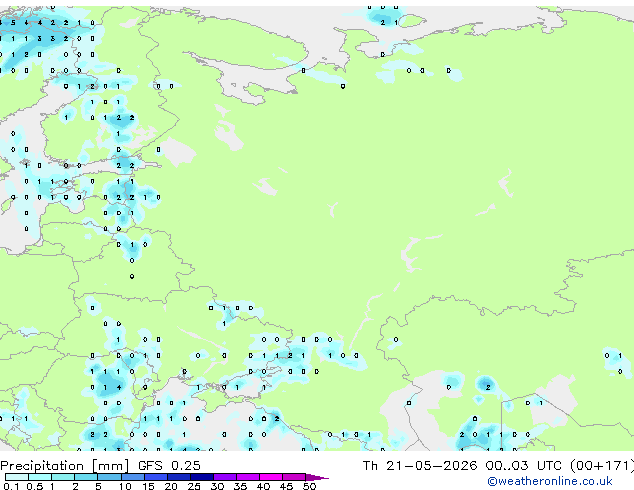
Task: Click the legend label '50'
Action: [309, 486]
